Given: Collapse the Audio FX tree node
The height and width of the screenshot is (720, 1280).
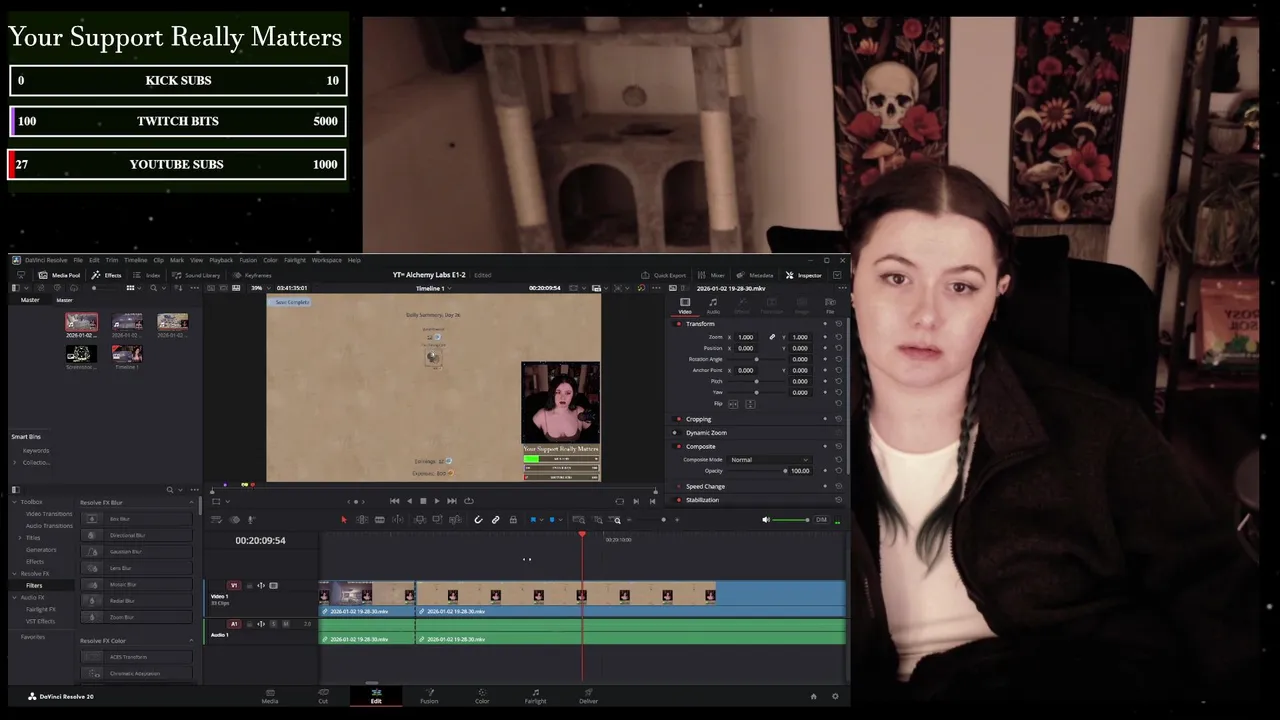Looking at the screenshot, I should pyautogui.click(x=15, y=598).
